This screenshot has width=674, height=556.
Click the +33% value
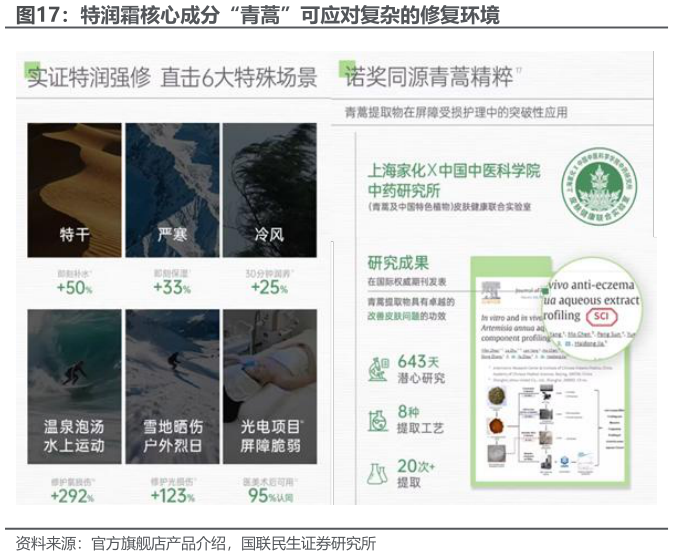click(x=172, y=287)
